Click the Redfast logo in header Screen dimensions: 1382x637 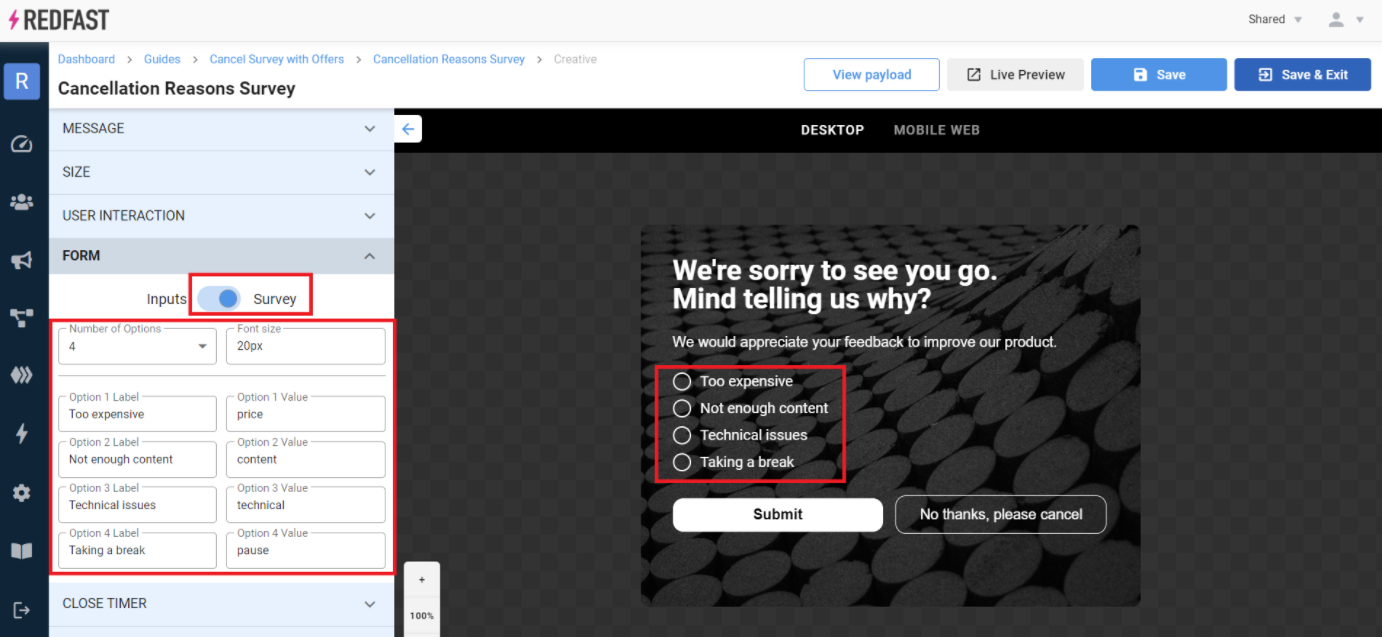click(59, 19)
